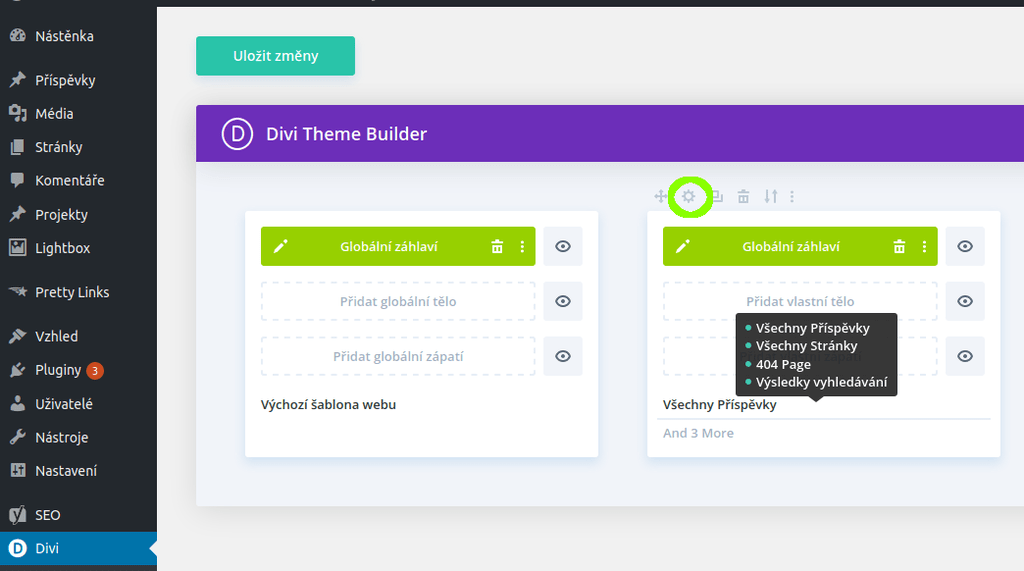1024x571 pixels.
Task: Click the Všechny Příspěvky template title
Action: pyautogui.click(x=720, y=404)
